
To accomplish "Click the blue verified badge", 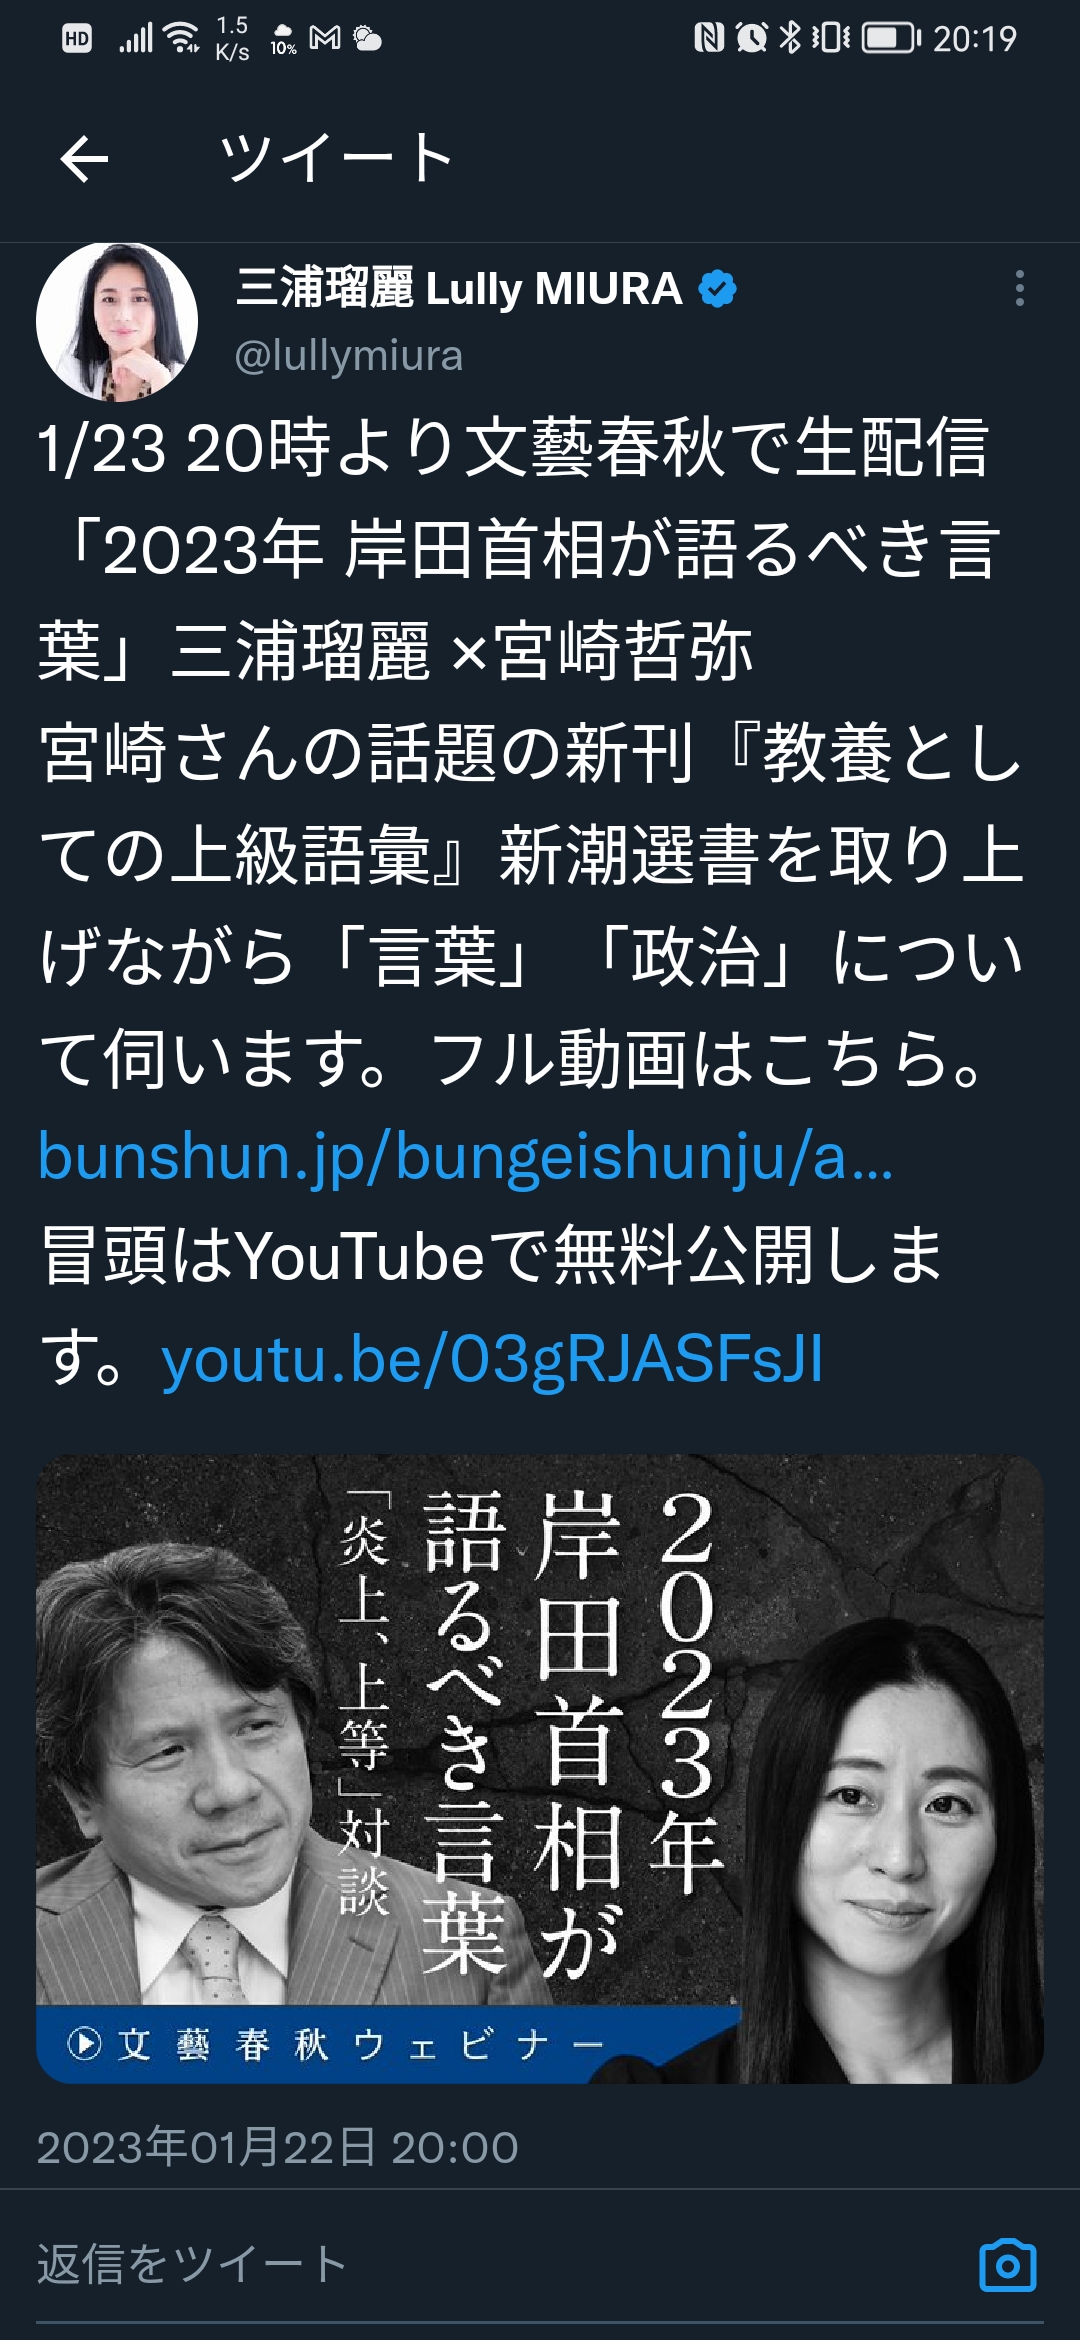I will coord(717,289).
